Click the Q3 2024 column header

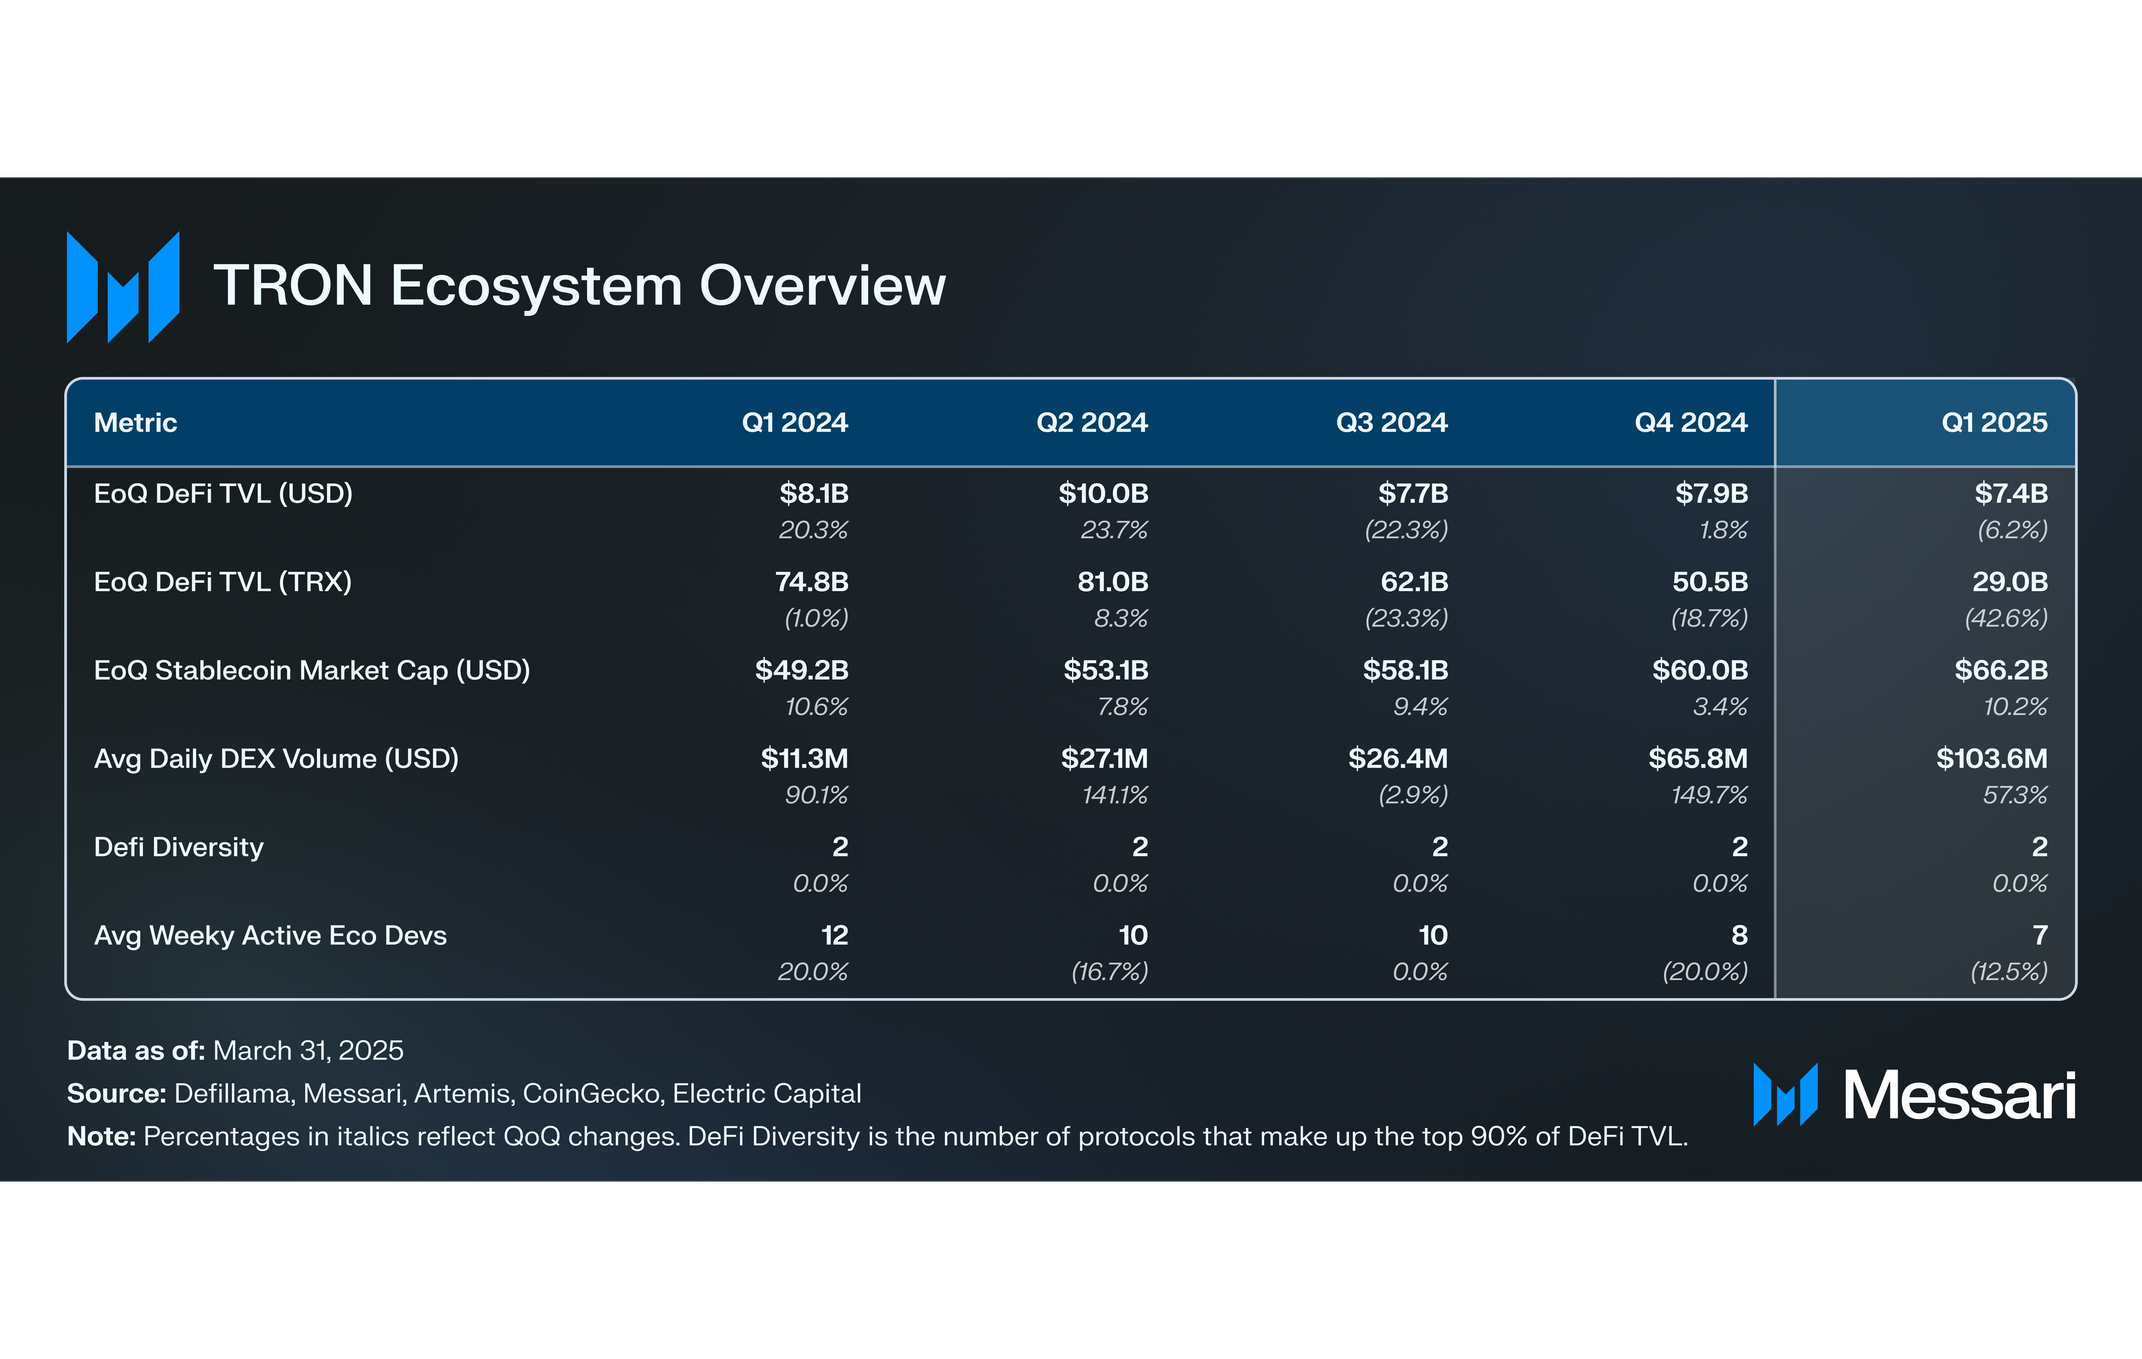pos(1391,422)
